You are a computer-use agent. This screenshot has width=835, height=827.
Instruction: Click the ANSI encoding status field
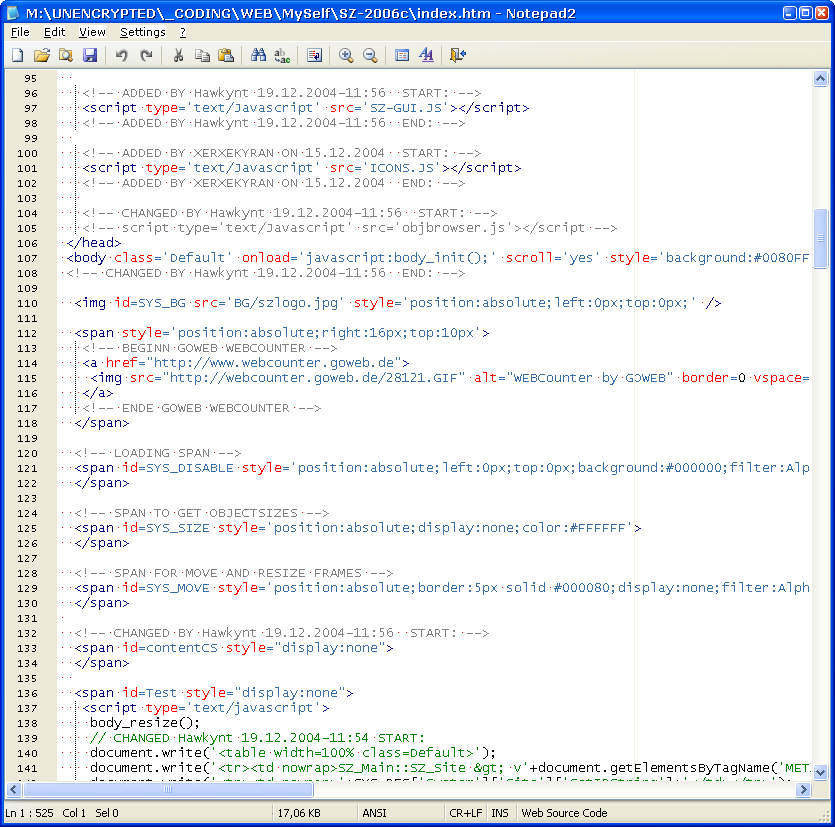[x=374, y=813]
